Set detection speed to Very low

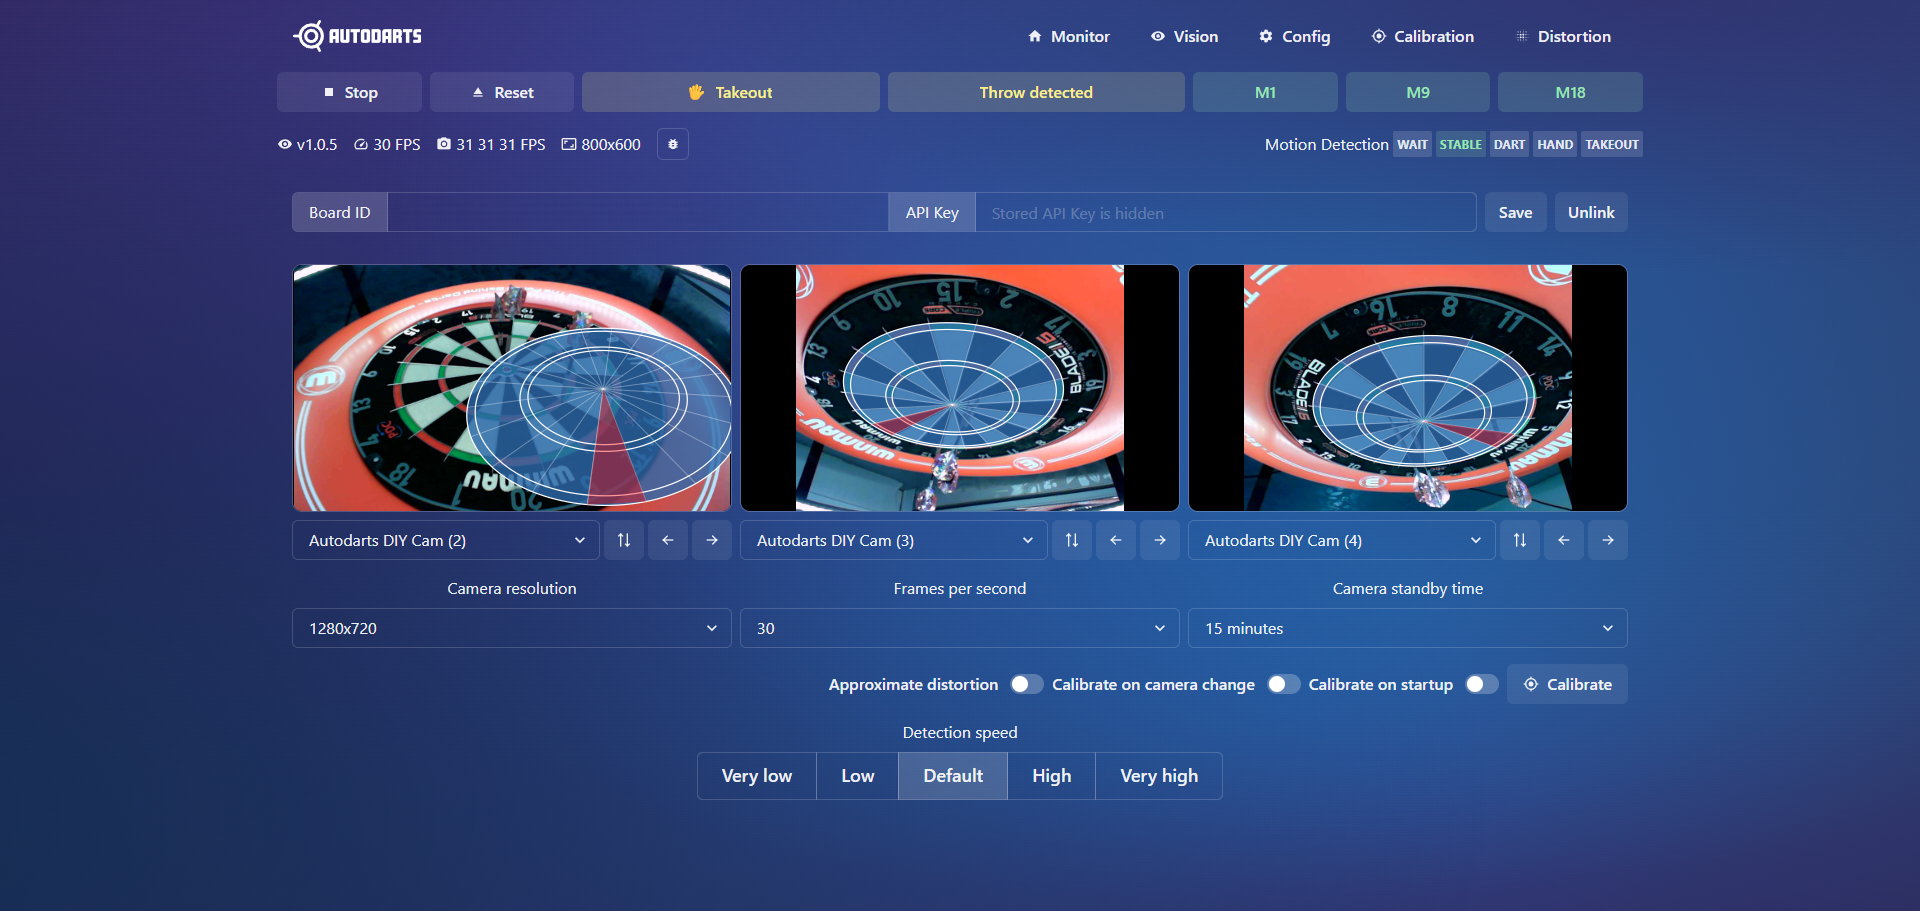pyautogui.click(x=757, y=776)
